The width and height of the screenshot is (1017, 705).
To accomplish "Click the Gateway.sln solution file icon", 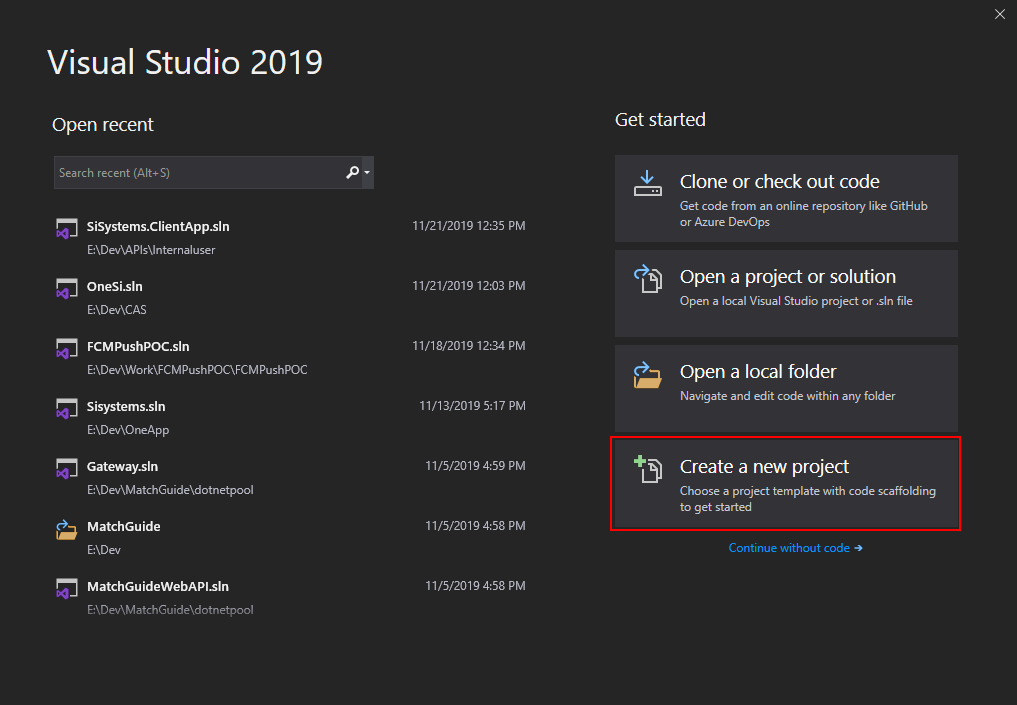I will [66, 469].
